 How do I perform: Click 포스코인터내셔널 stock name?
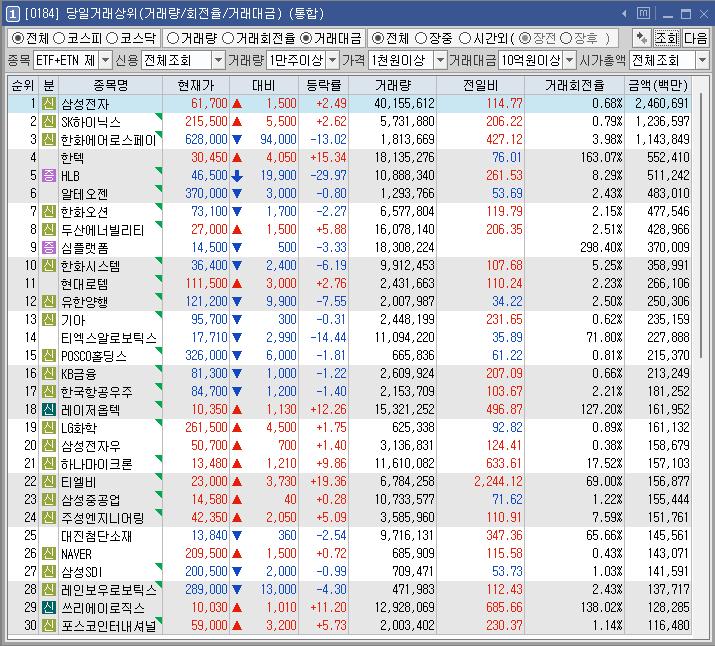tap(109, 626)
